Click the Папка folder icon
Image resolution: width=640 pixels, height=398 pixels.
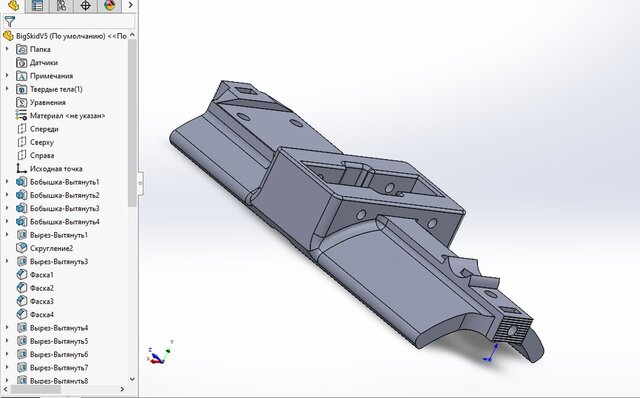[21, 49]
